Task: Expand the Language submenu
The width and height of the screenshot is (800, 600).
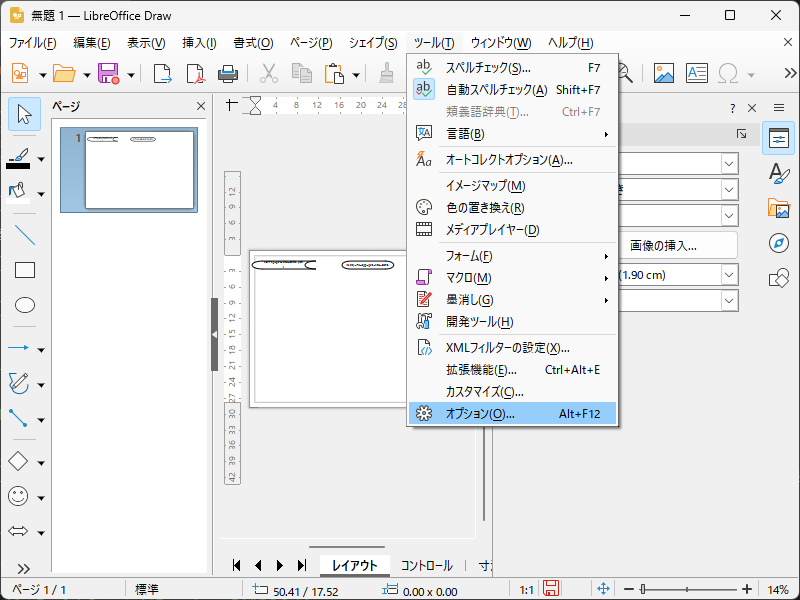Action: [x=513, y=134]
